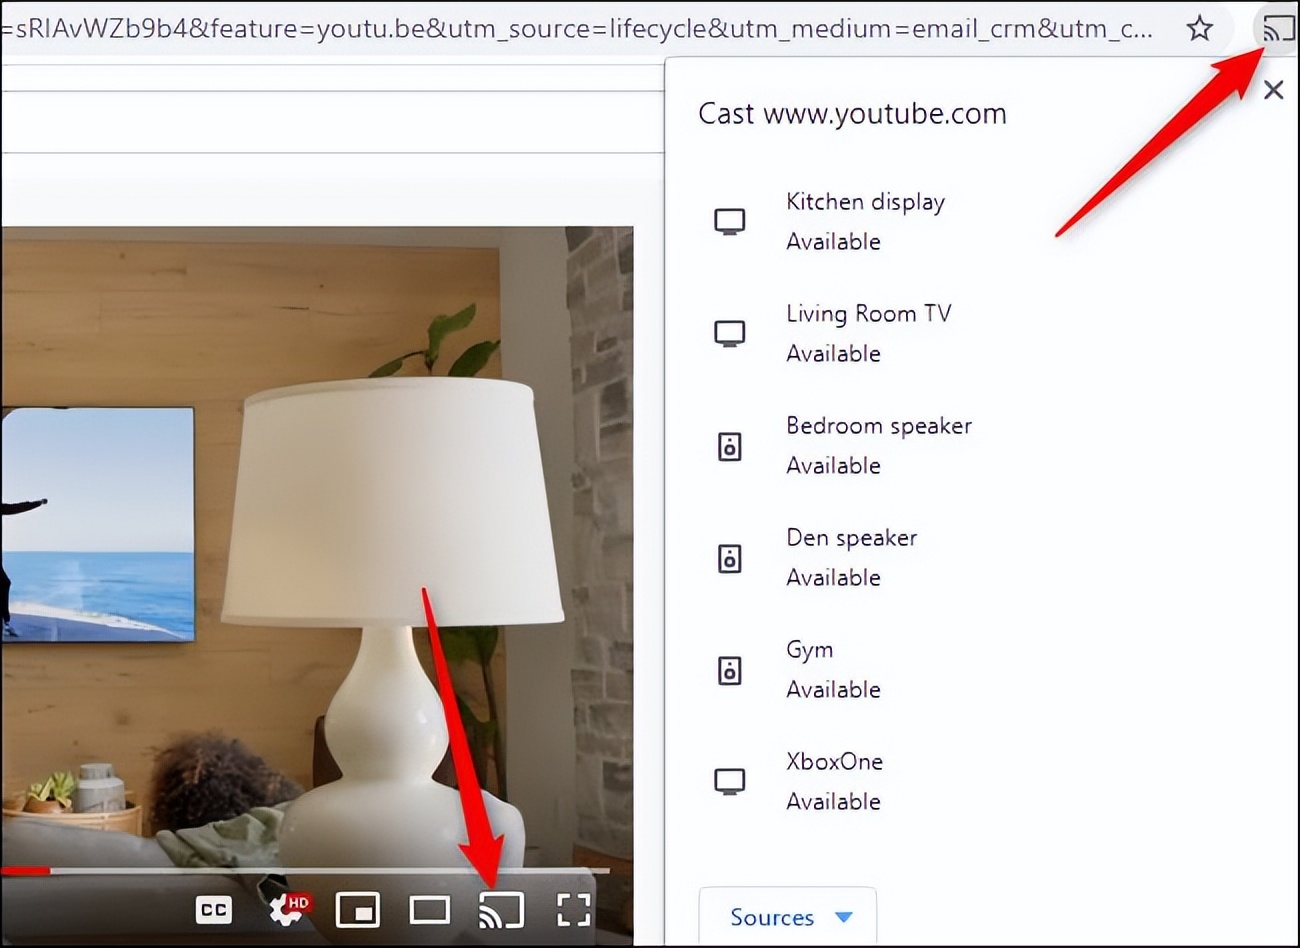Click the Kitchen display monitor icon
This screenshot has height=948, width=1300.
point(730,220)
